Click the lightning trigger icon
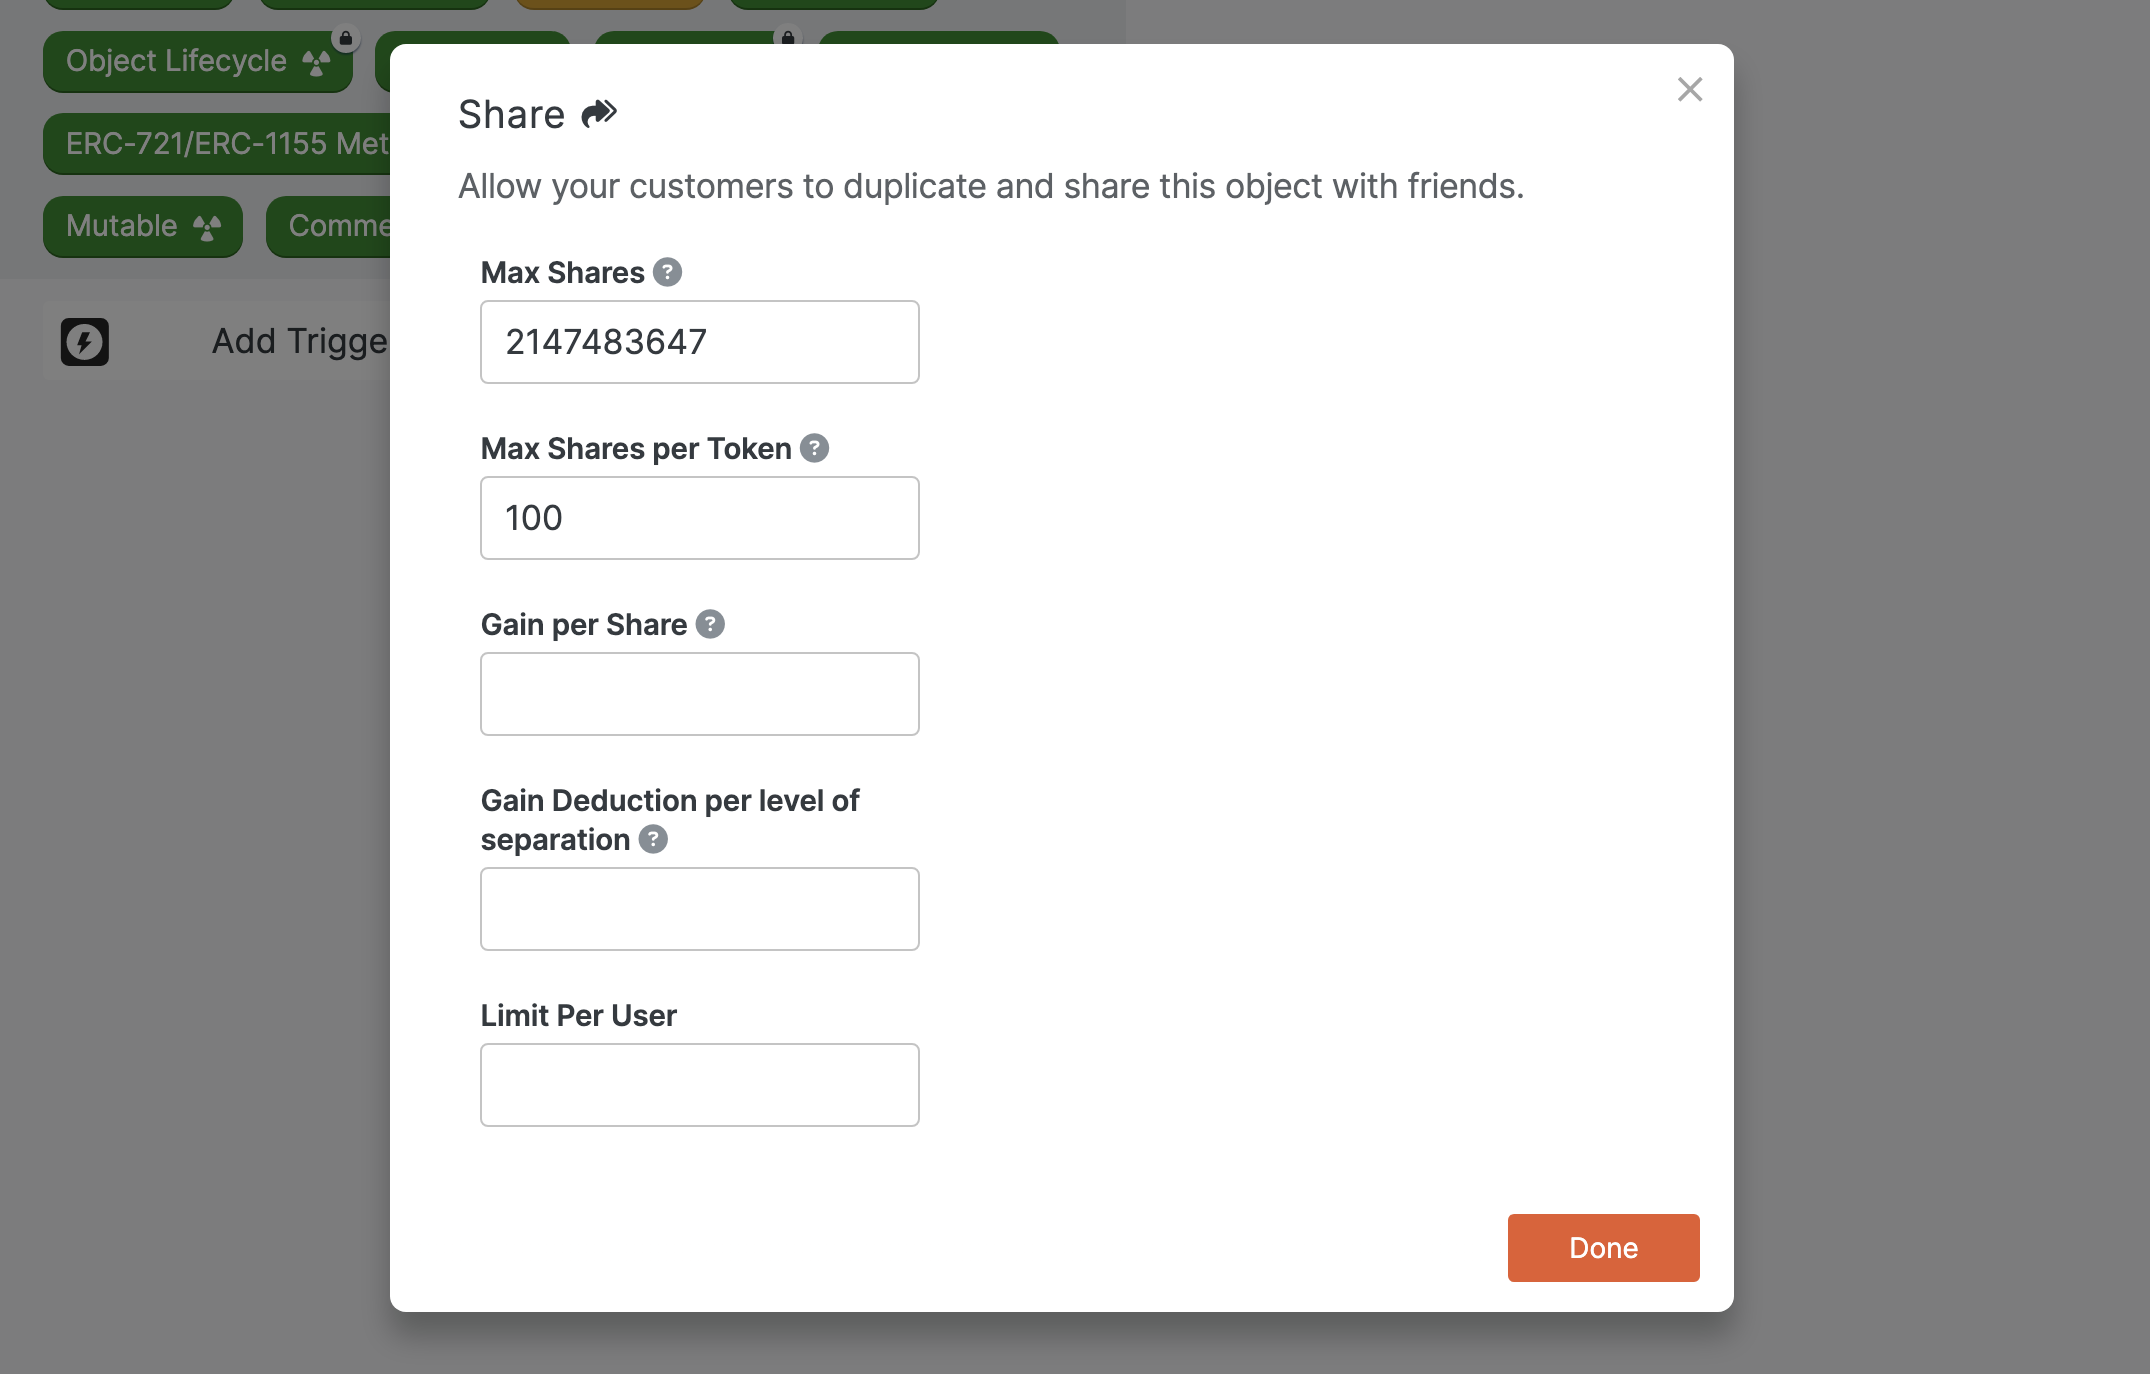The width and height of the screenshot is (2150, 1374). point(85,342)
